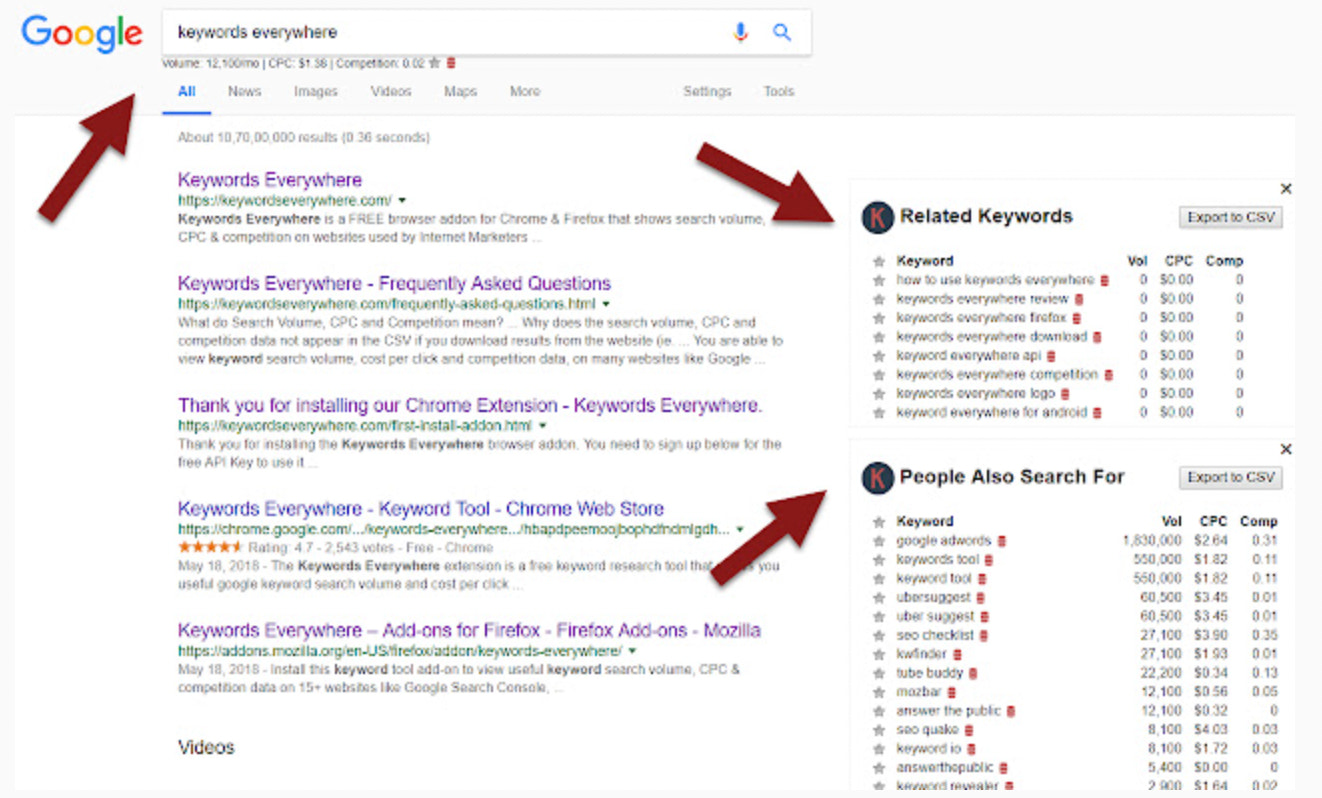This screenshot has width=1322, height=798.
Task: Click the K logo on People Also Search For panel
Action: [x=877, y=477]
